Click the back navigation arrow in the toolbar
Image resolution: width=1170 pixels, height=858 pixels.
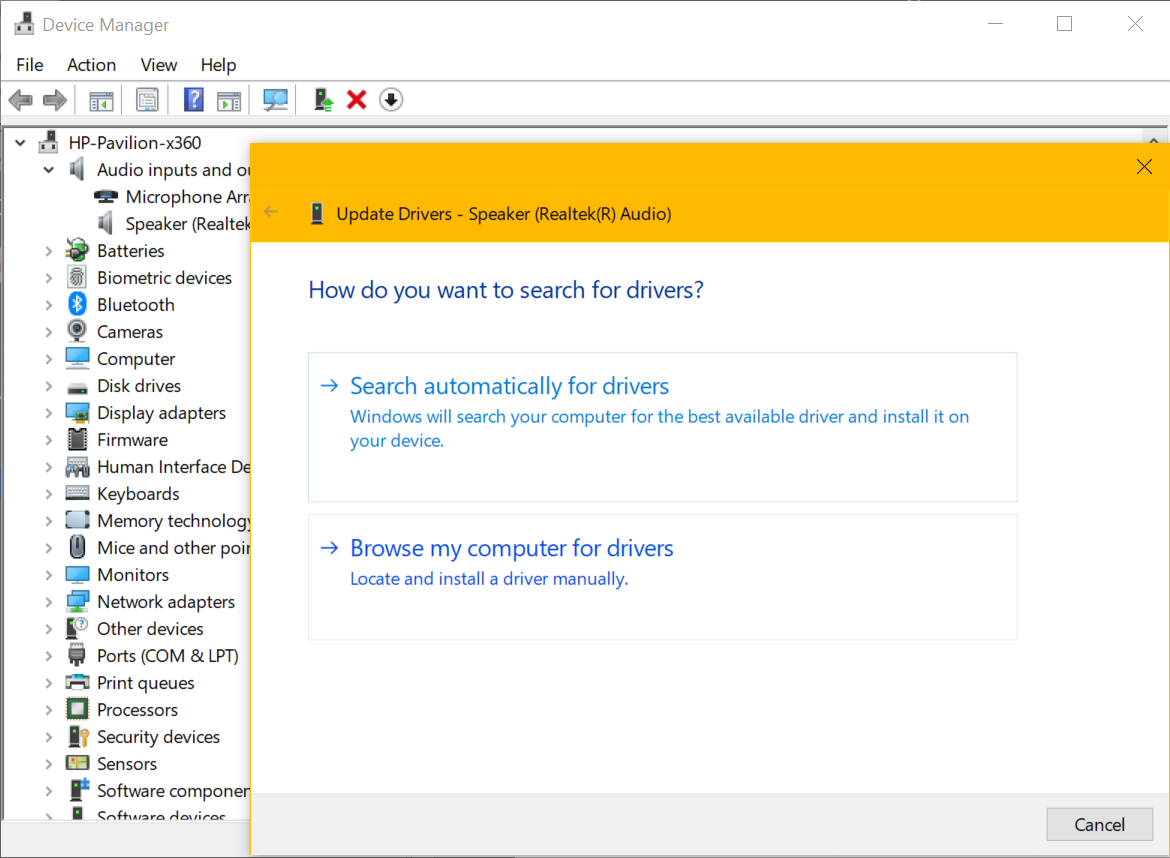point(20,99)
